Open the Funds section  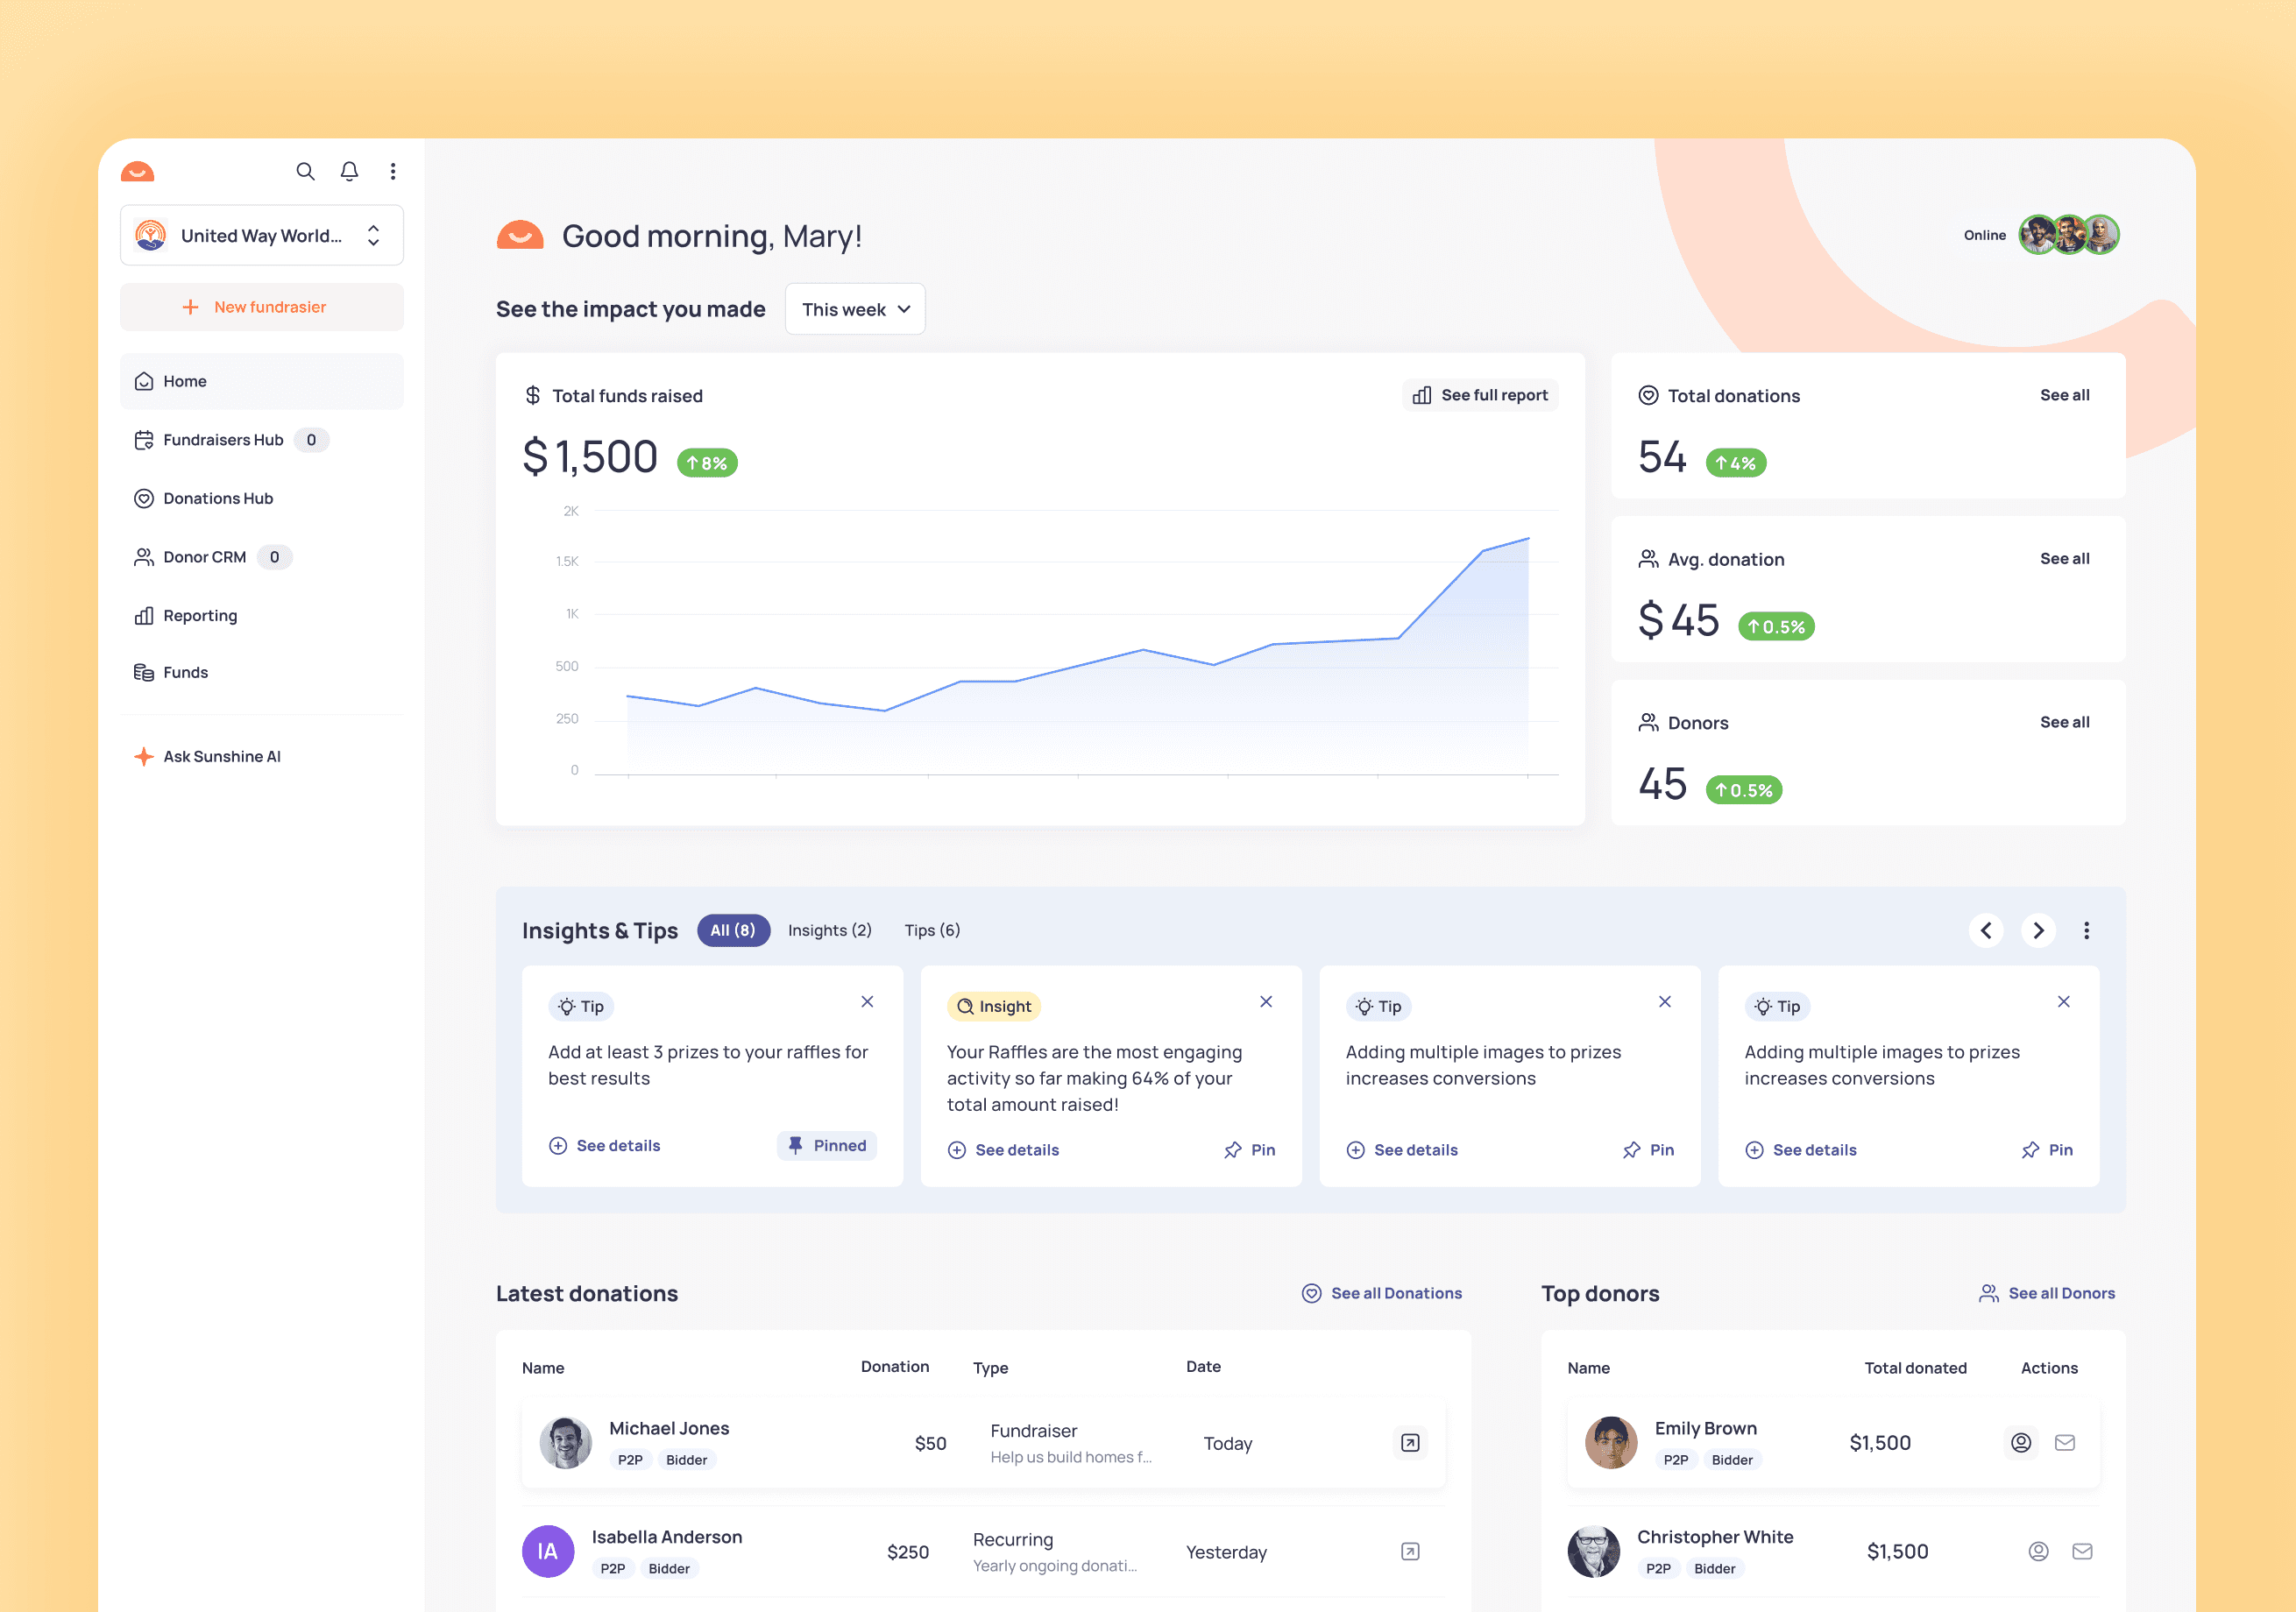(x=185, y=671)
